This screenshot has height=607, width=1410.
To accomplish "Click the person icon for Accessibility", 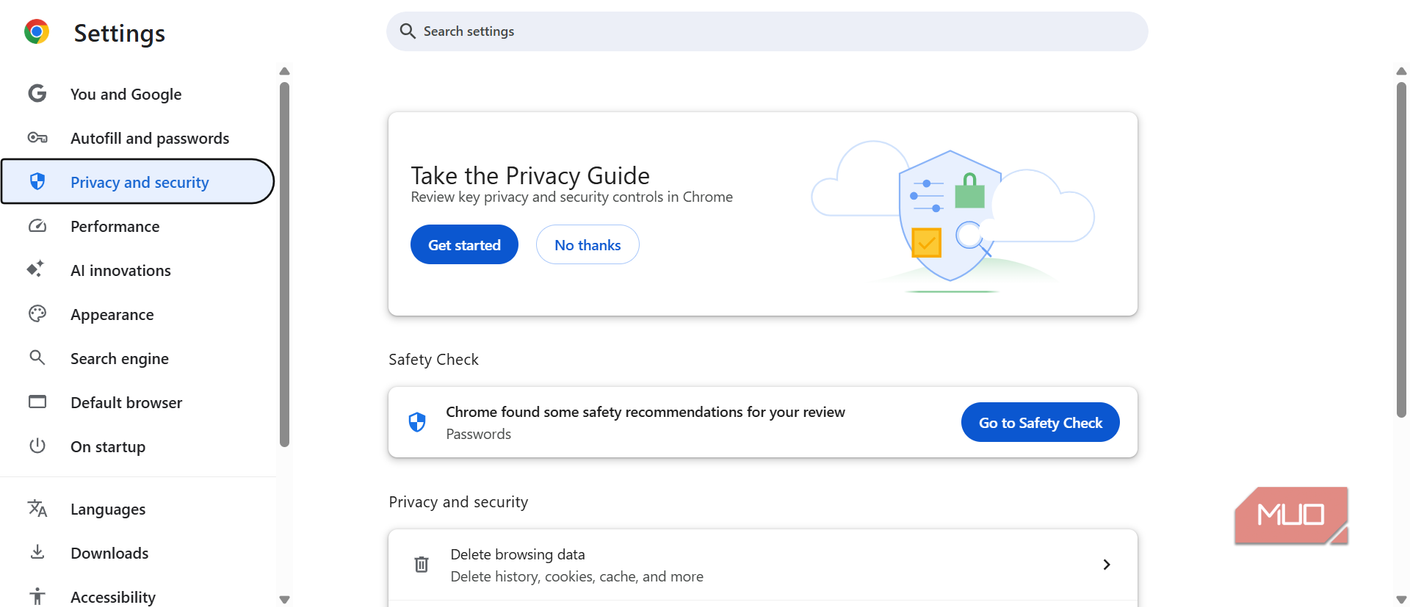I will 37,596.
